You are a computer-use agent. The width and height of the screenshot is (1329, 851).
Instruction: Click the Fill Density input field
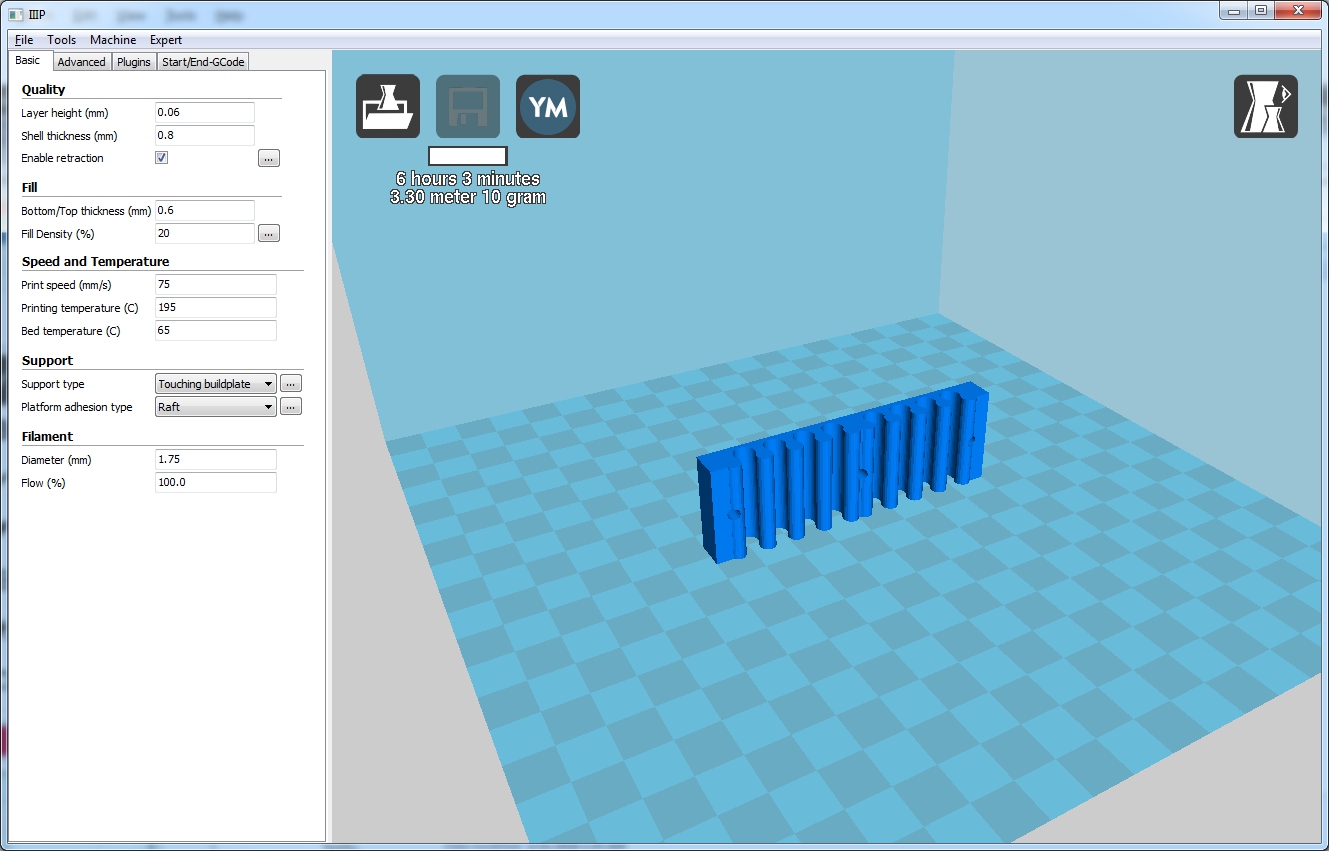click(x=205, y=234)
